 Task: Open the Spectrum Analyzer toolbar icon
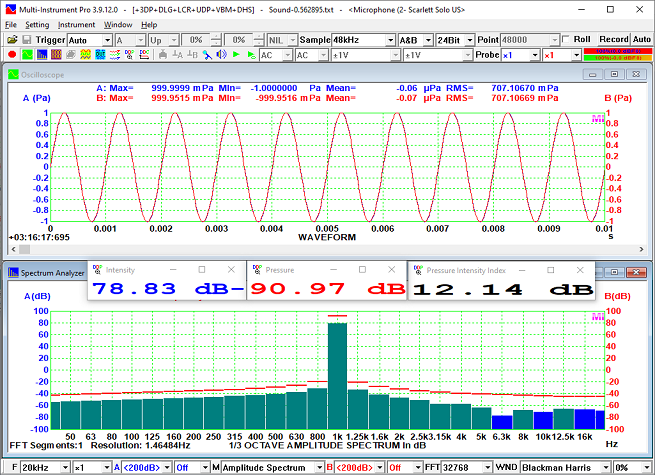[x=41, y=55]
